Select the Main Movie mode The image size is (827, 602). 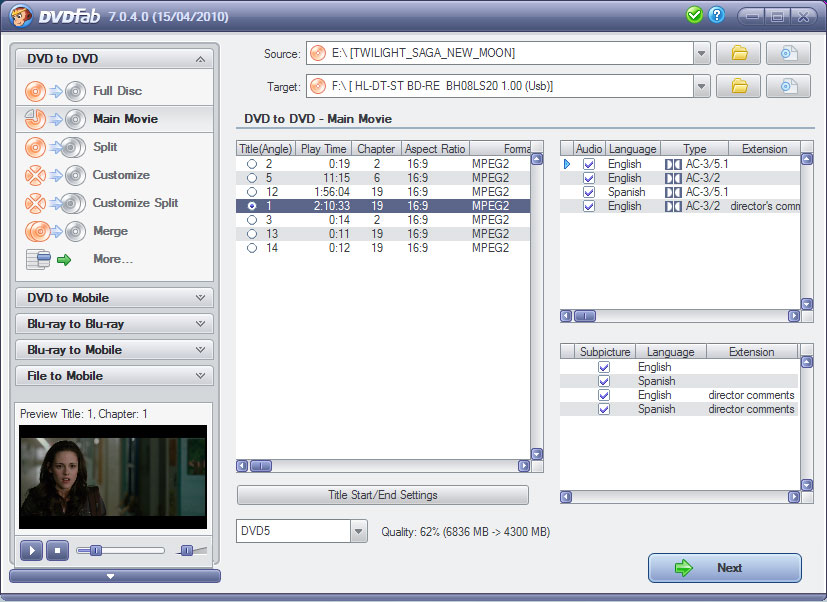tap(114, 119)
